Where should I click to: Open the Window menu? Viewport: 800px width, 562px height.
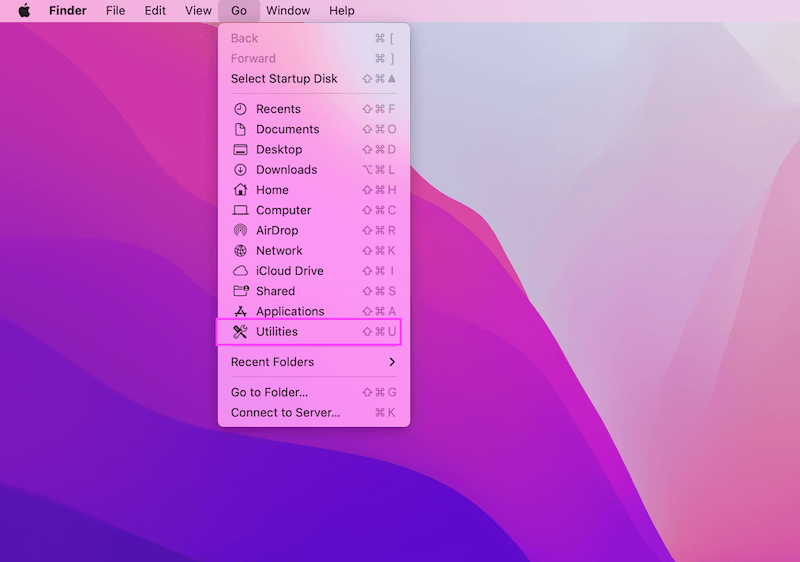click(x=288, y=10)
